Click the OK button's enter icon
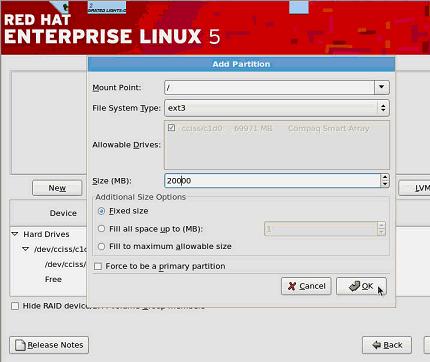This screenshot has height=362, width=430. 354,286
